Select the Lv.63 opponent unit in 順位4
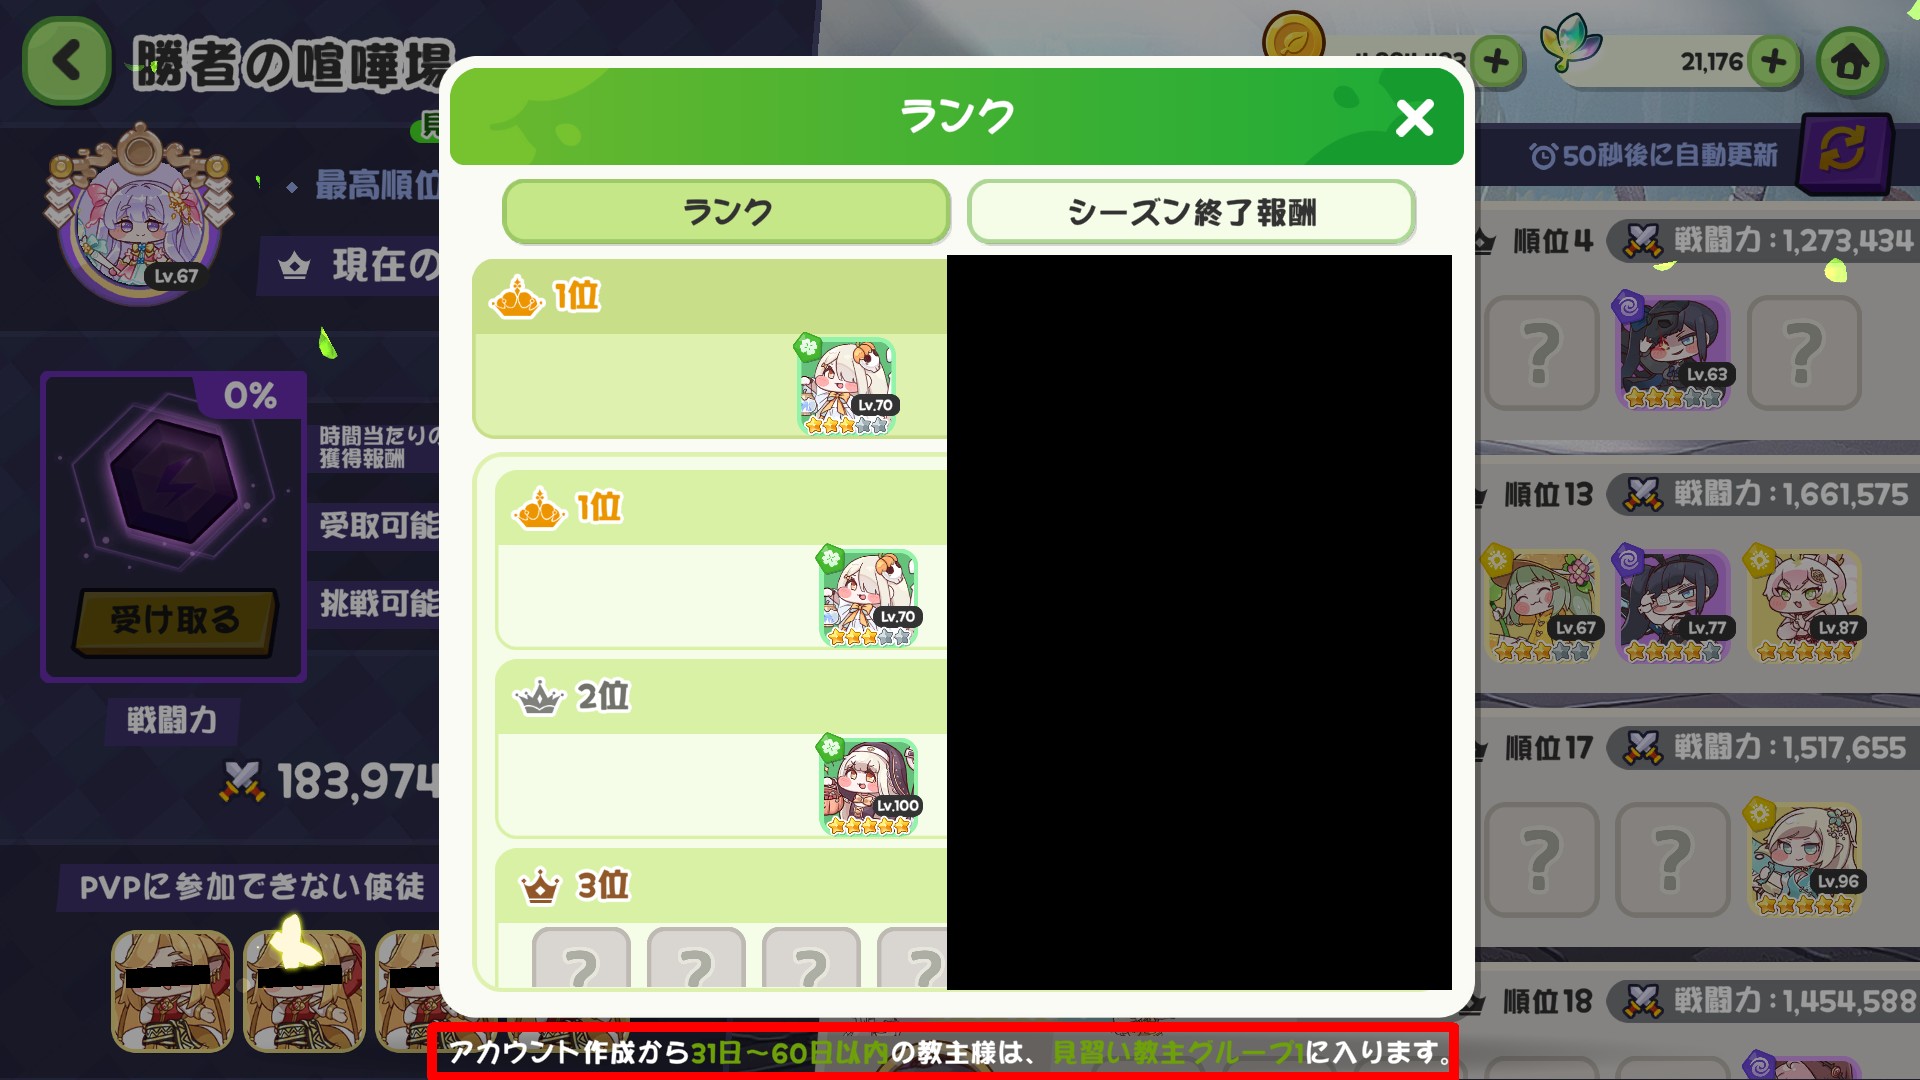 pyautogui.click(x=1673, y=352)
